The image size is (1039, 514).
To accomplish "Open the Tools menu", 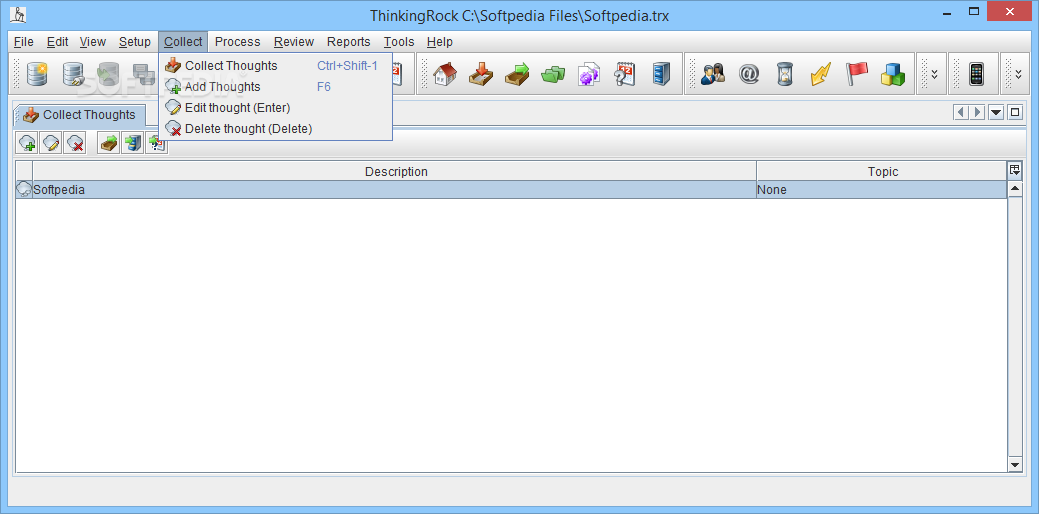I will coord(399,42).
